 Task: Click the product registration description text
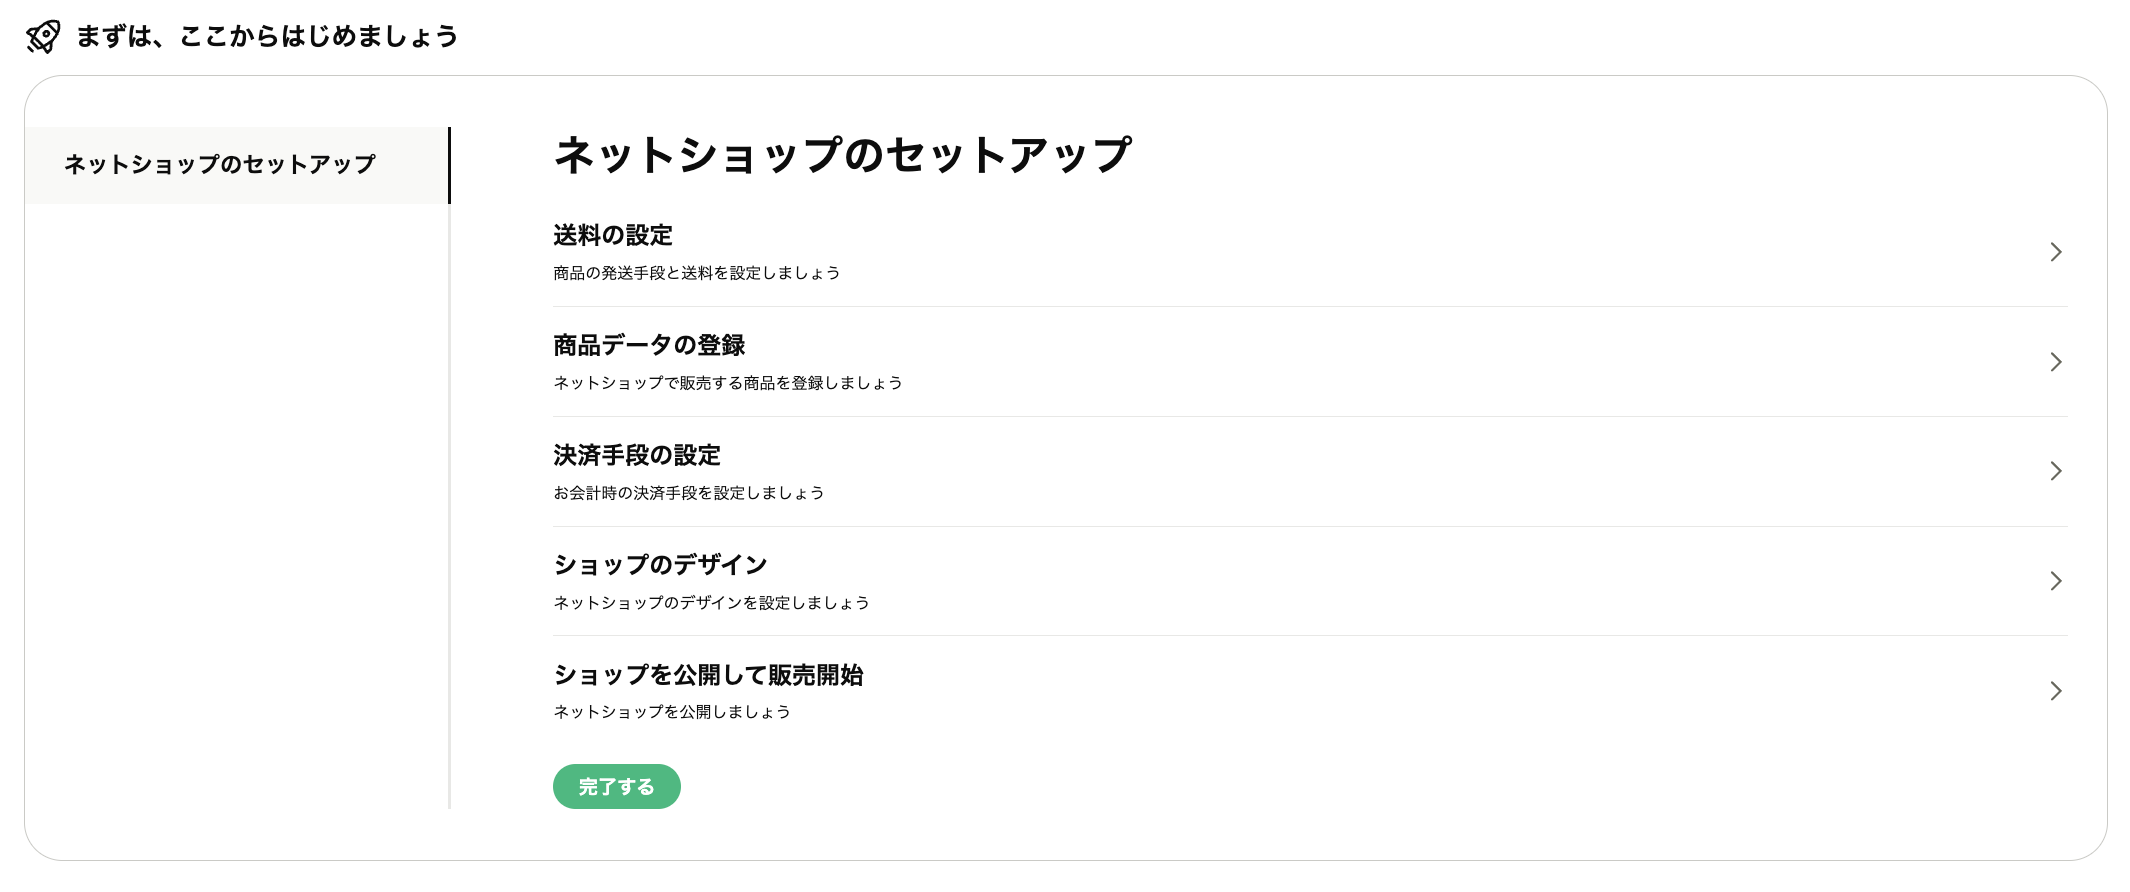[727, 383]
